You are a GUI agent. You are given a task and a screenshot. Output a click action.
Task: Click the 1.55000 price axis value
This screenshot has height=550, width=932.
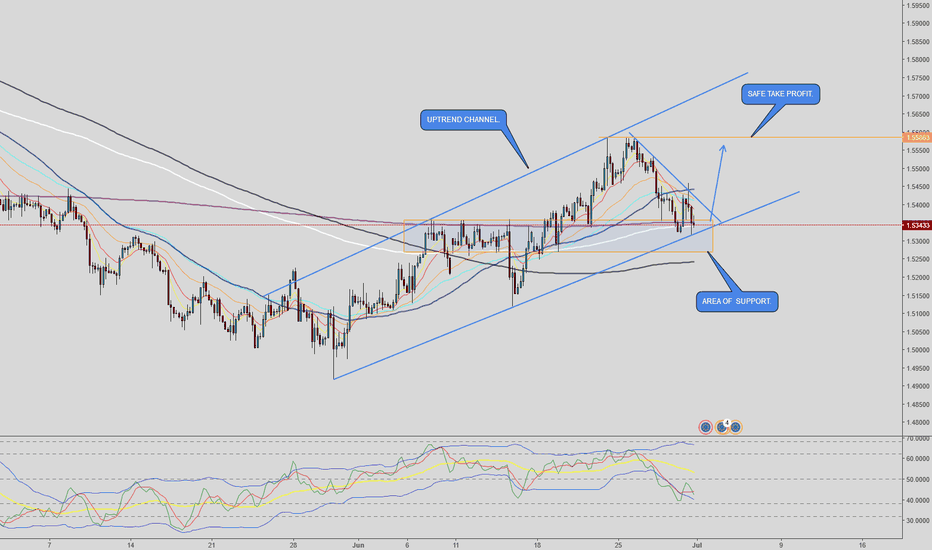click(x=918, y=169)
